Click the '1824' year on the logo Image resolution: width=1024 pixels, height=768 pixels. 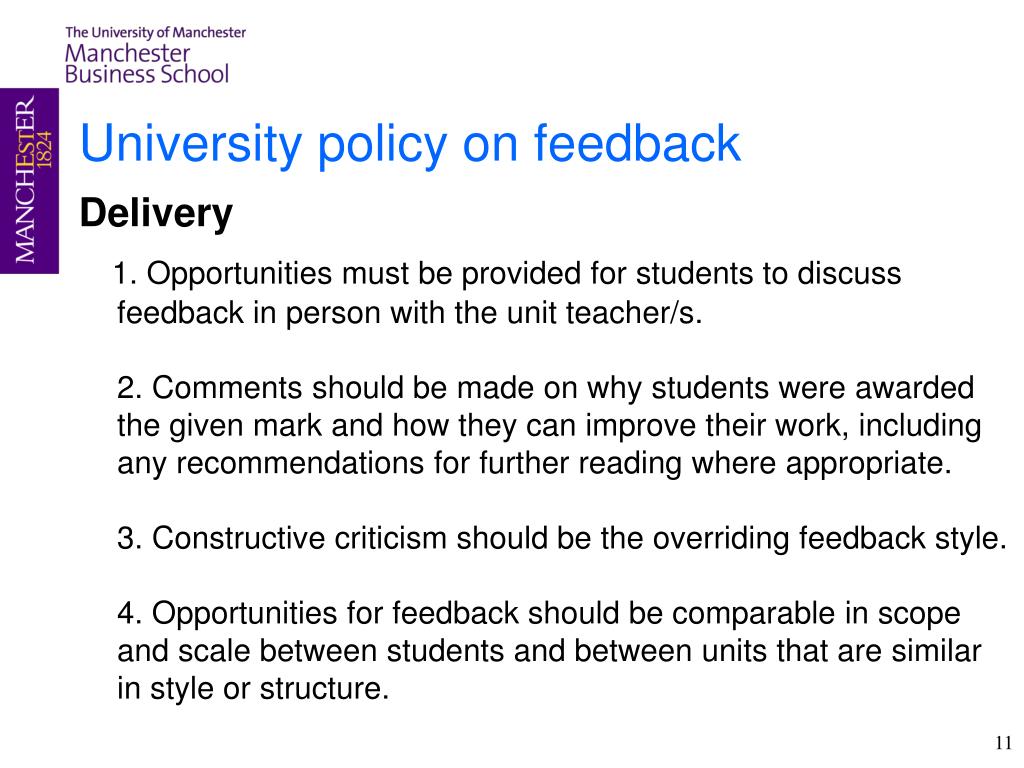(x=45, y=150)
